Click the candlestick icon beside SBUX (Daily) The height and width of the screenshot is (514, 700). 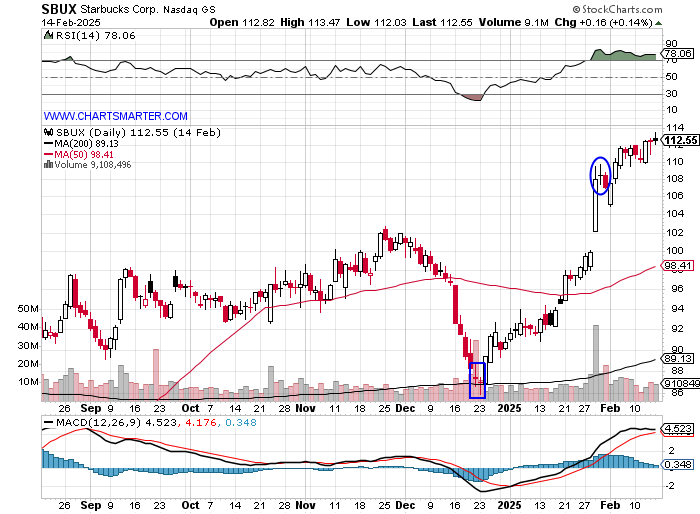pos(49,133)
